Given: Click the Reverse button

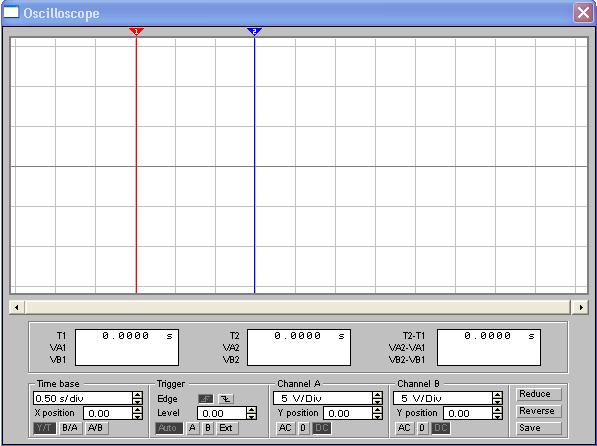Looking at the screenshot, I should 539,411.
